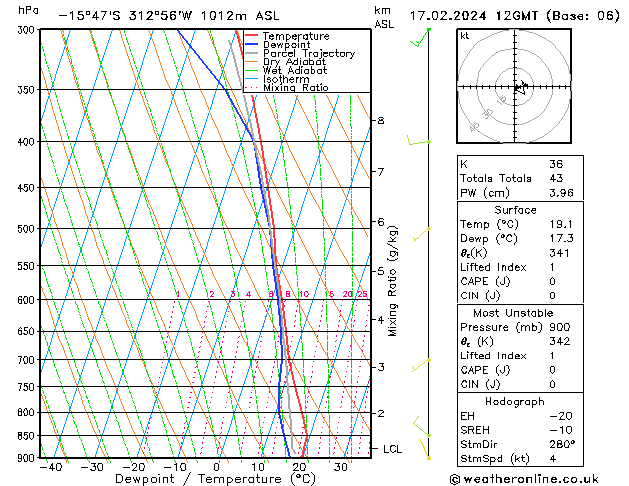Click the 17.02.2024 12GMT date header
The image size is (629, 486).
pyautogui.click(x=515, y=16)
